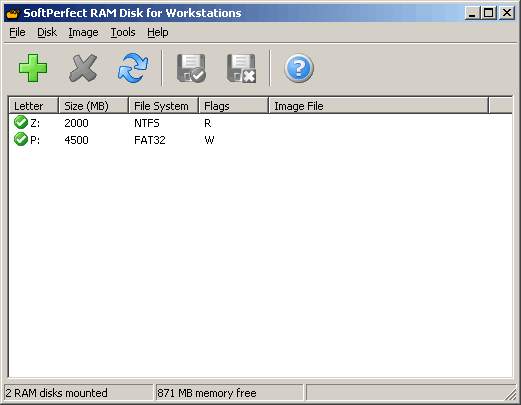Click the Image File column header

[379, 106]
